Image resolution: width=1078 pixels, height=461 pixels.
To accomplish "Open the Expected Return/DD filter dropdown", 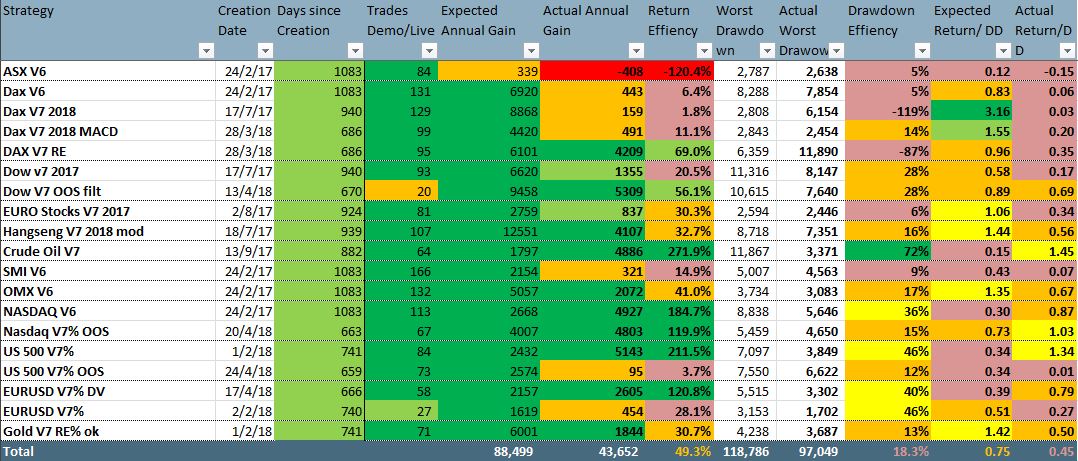I will pos(1003,52).
